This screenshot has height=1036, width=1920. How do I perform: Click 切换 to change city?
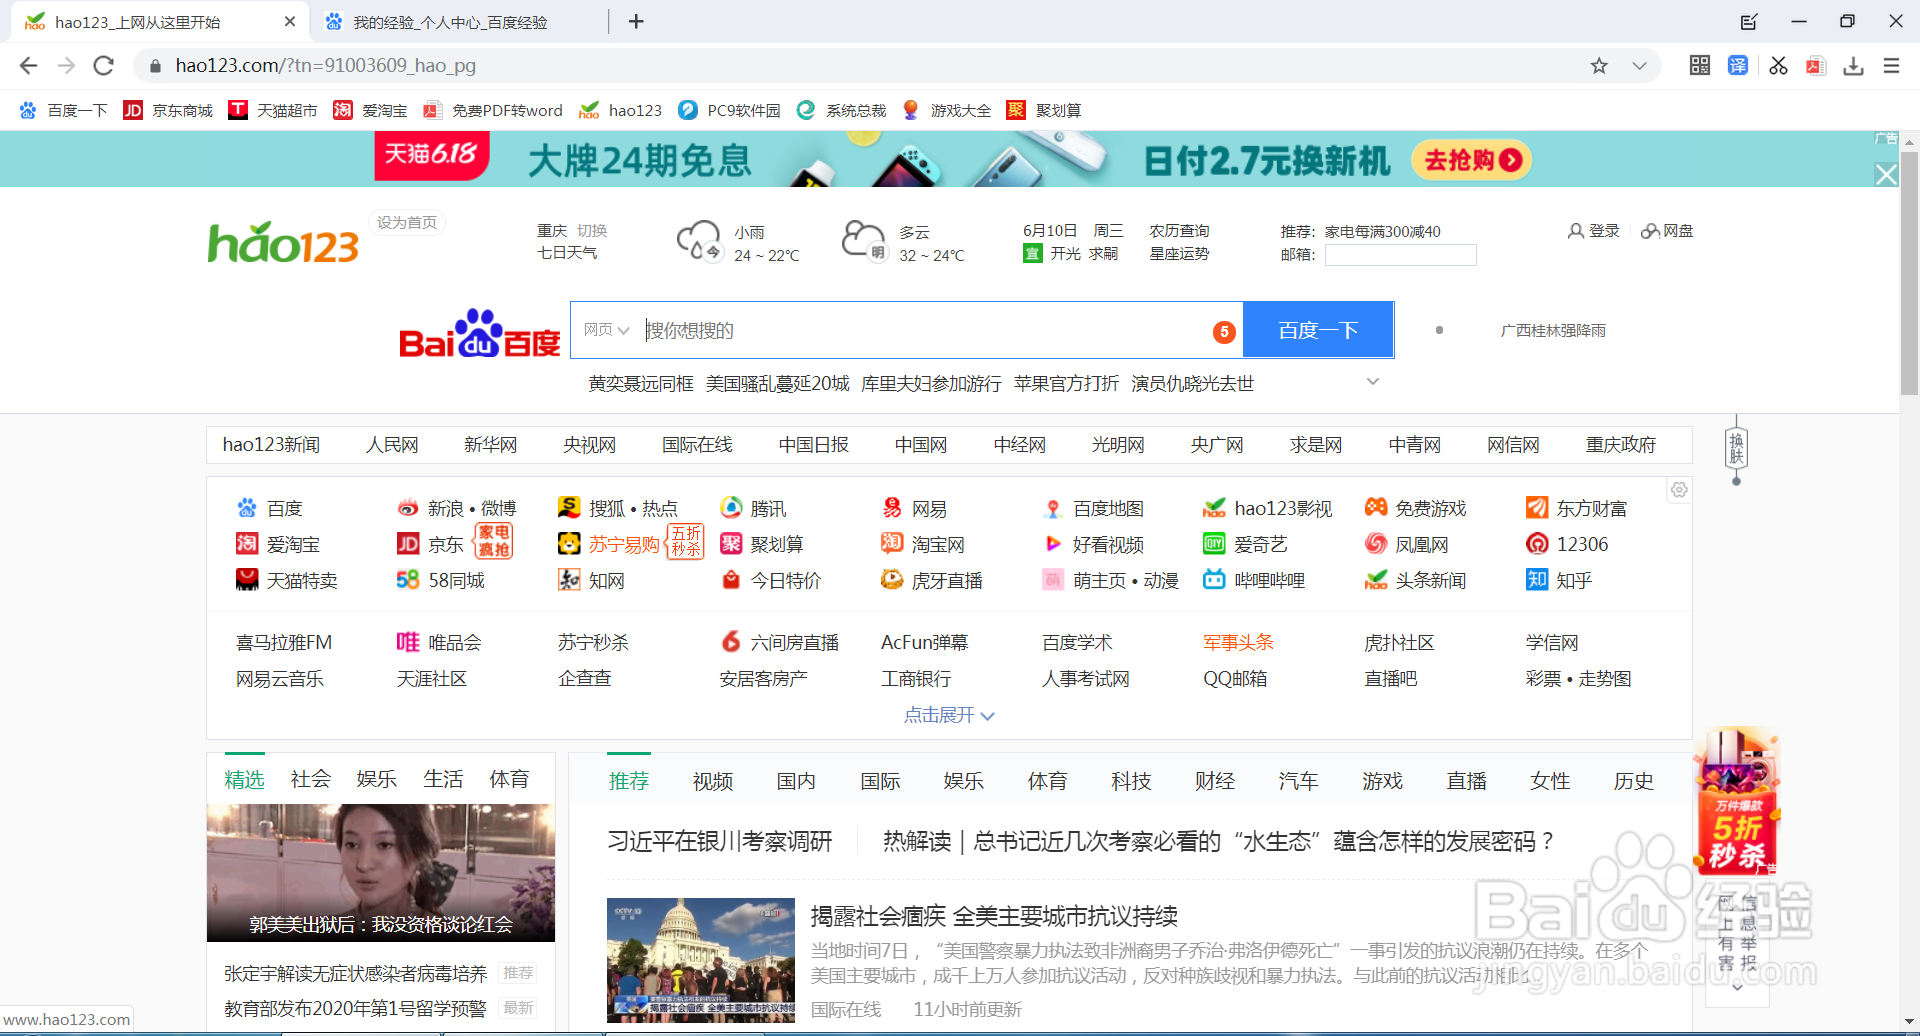(x=592, y=231)
